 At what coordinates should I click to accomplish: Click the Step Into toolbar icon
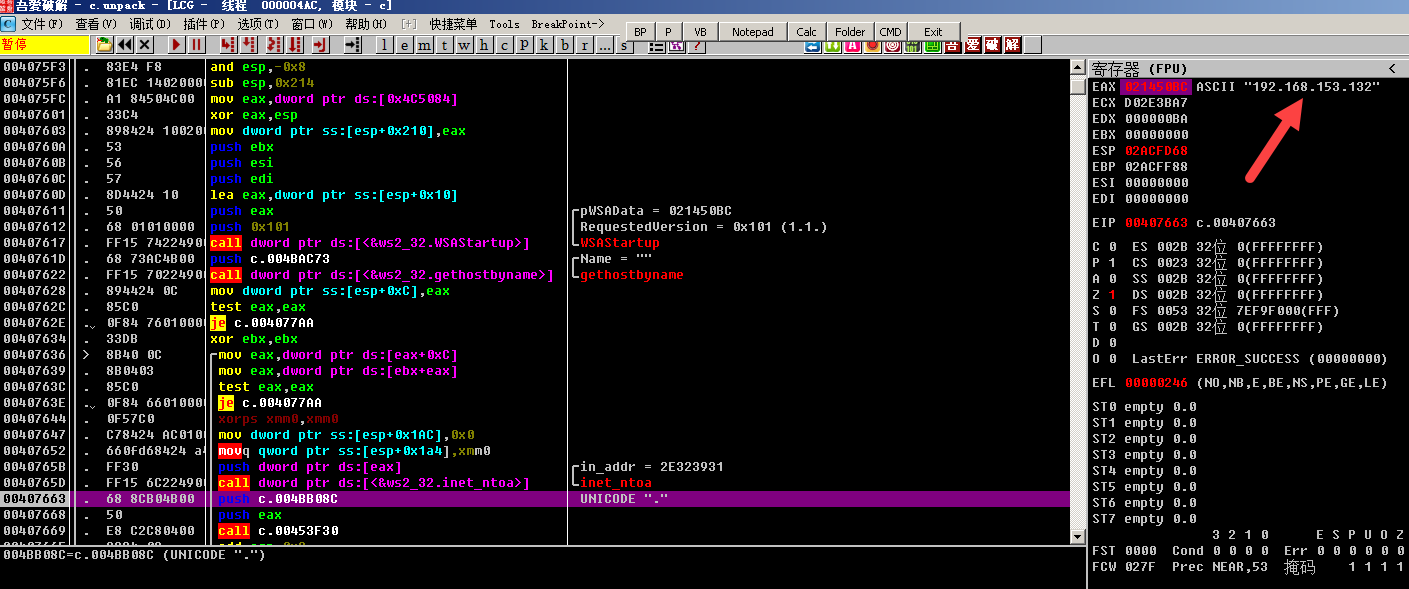pos(228,45)
